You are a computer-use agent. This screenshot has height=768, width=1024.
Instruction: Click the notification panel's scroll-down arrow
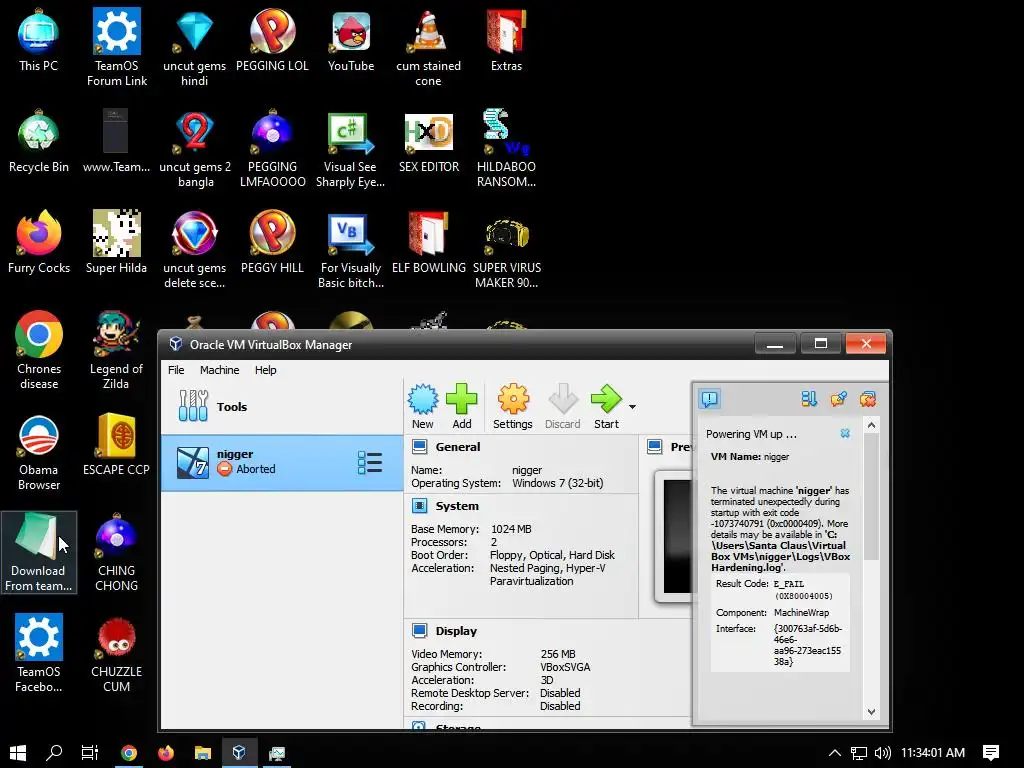871,712
